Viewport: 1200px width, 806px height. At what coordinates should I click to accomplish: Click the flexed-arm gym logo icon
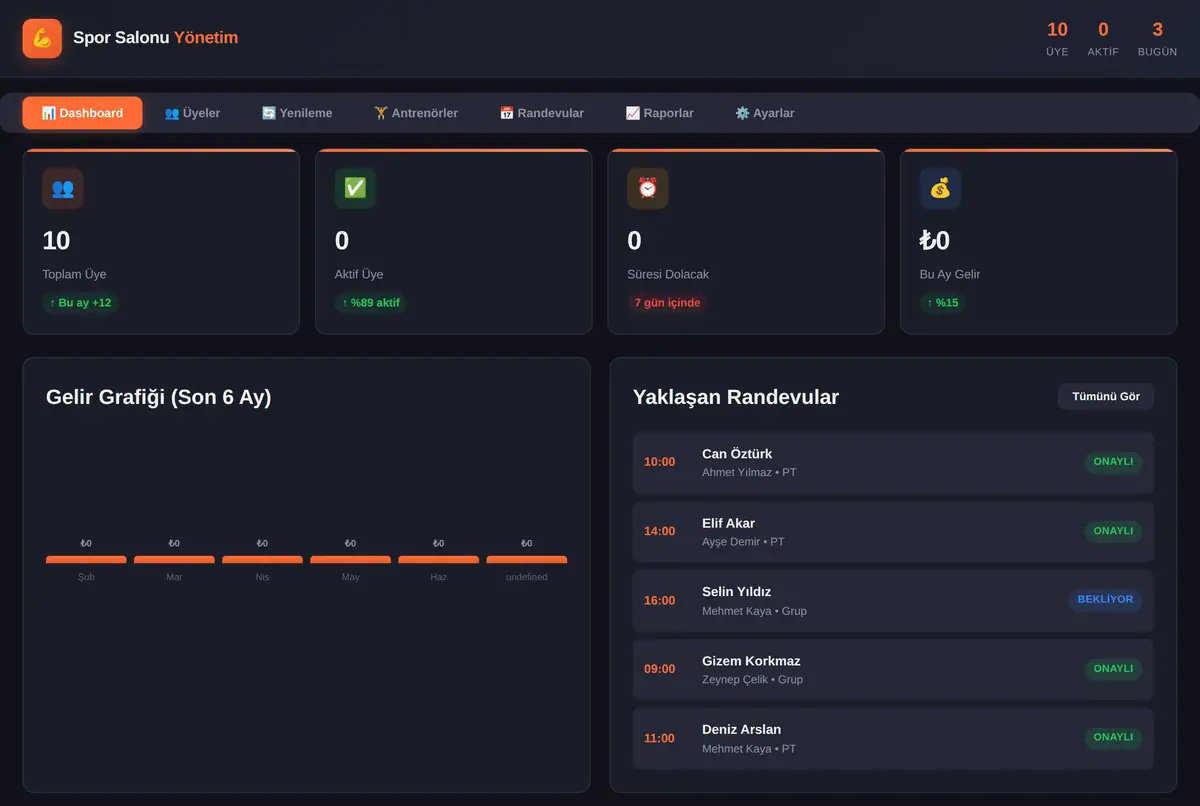point(42,38)
